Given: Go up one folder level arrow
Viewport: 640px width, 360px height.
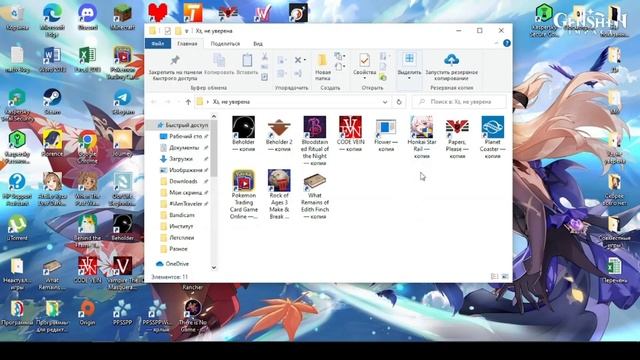Looking at the screenshot, I should click(188, 102).
